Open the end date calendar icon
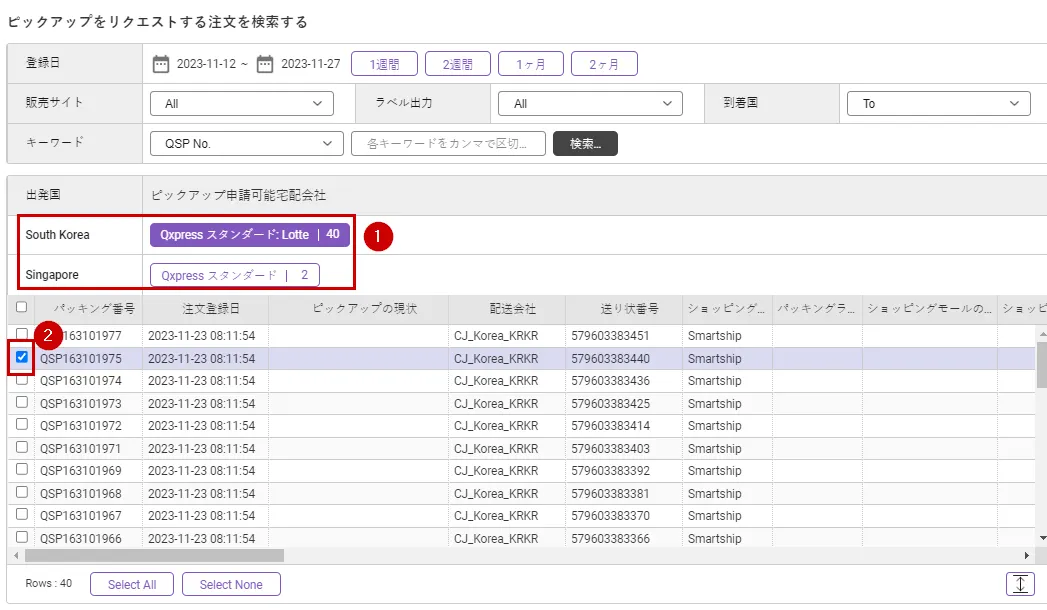1047x610 pixels. [265, 64]
